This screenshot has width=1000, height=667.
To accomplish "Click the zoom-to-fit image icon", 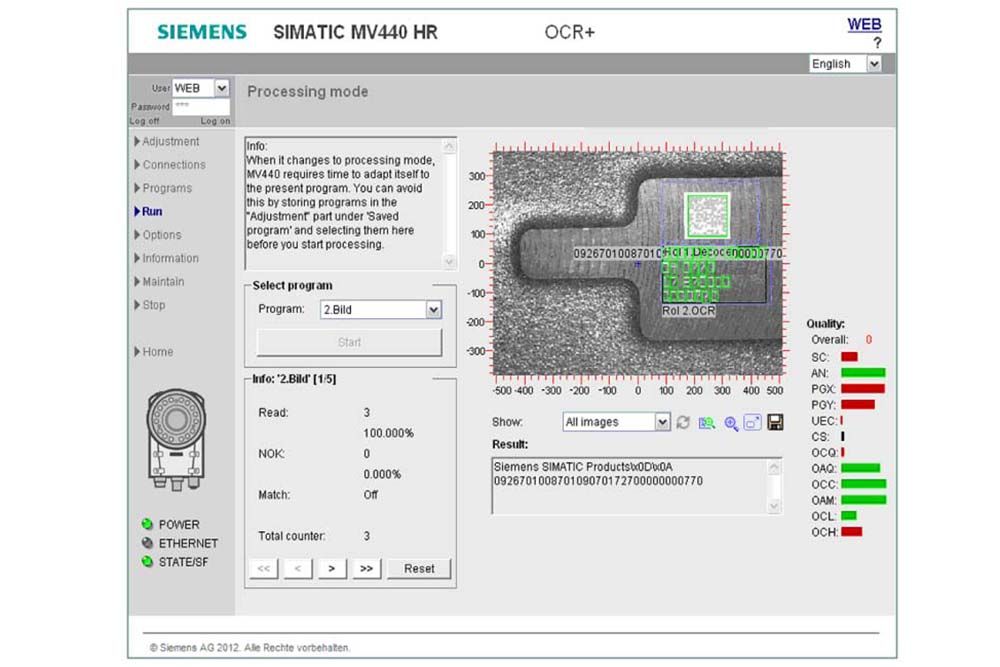I will click(707, 423).
